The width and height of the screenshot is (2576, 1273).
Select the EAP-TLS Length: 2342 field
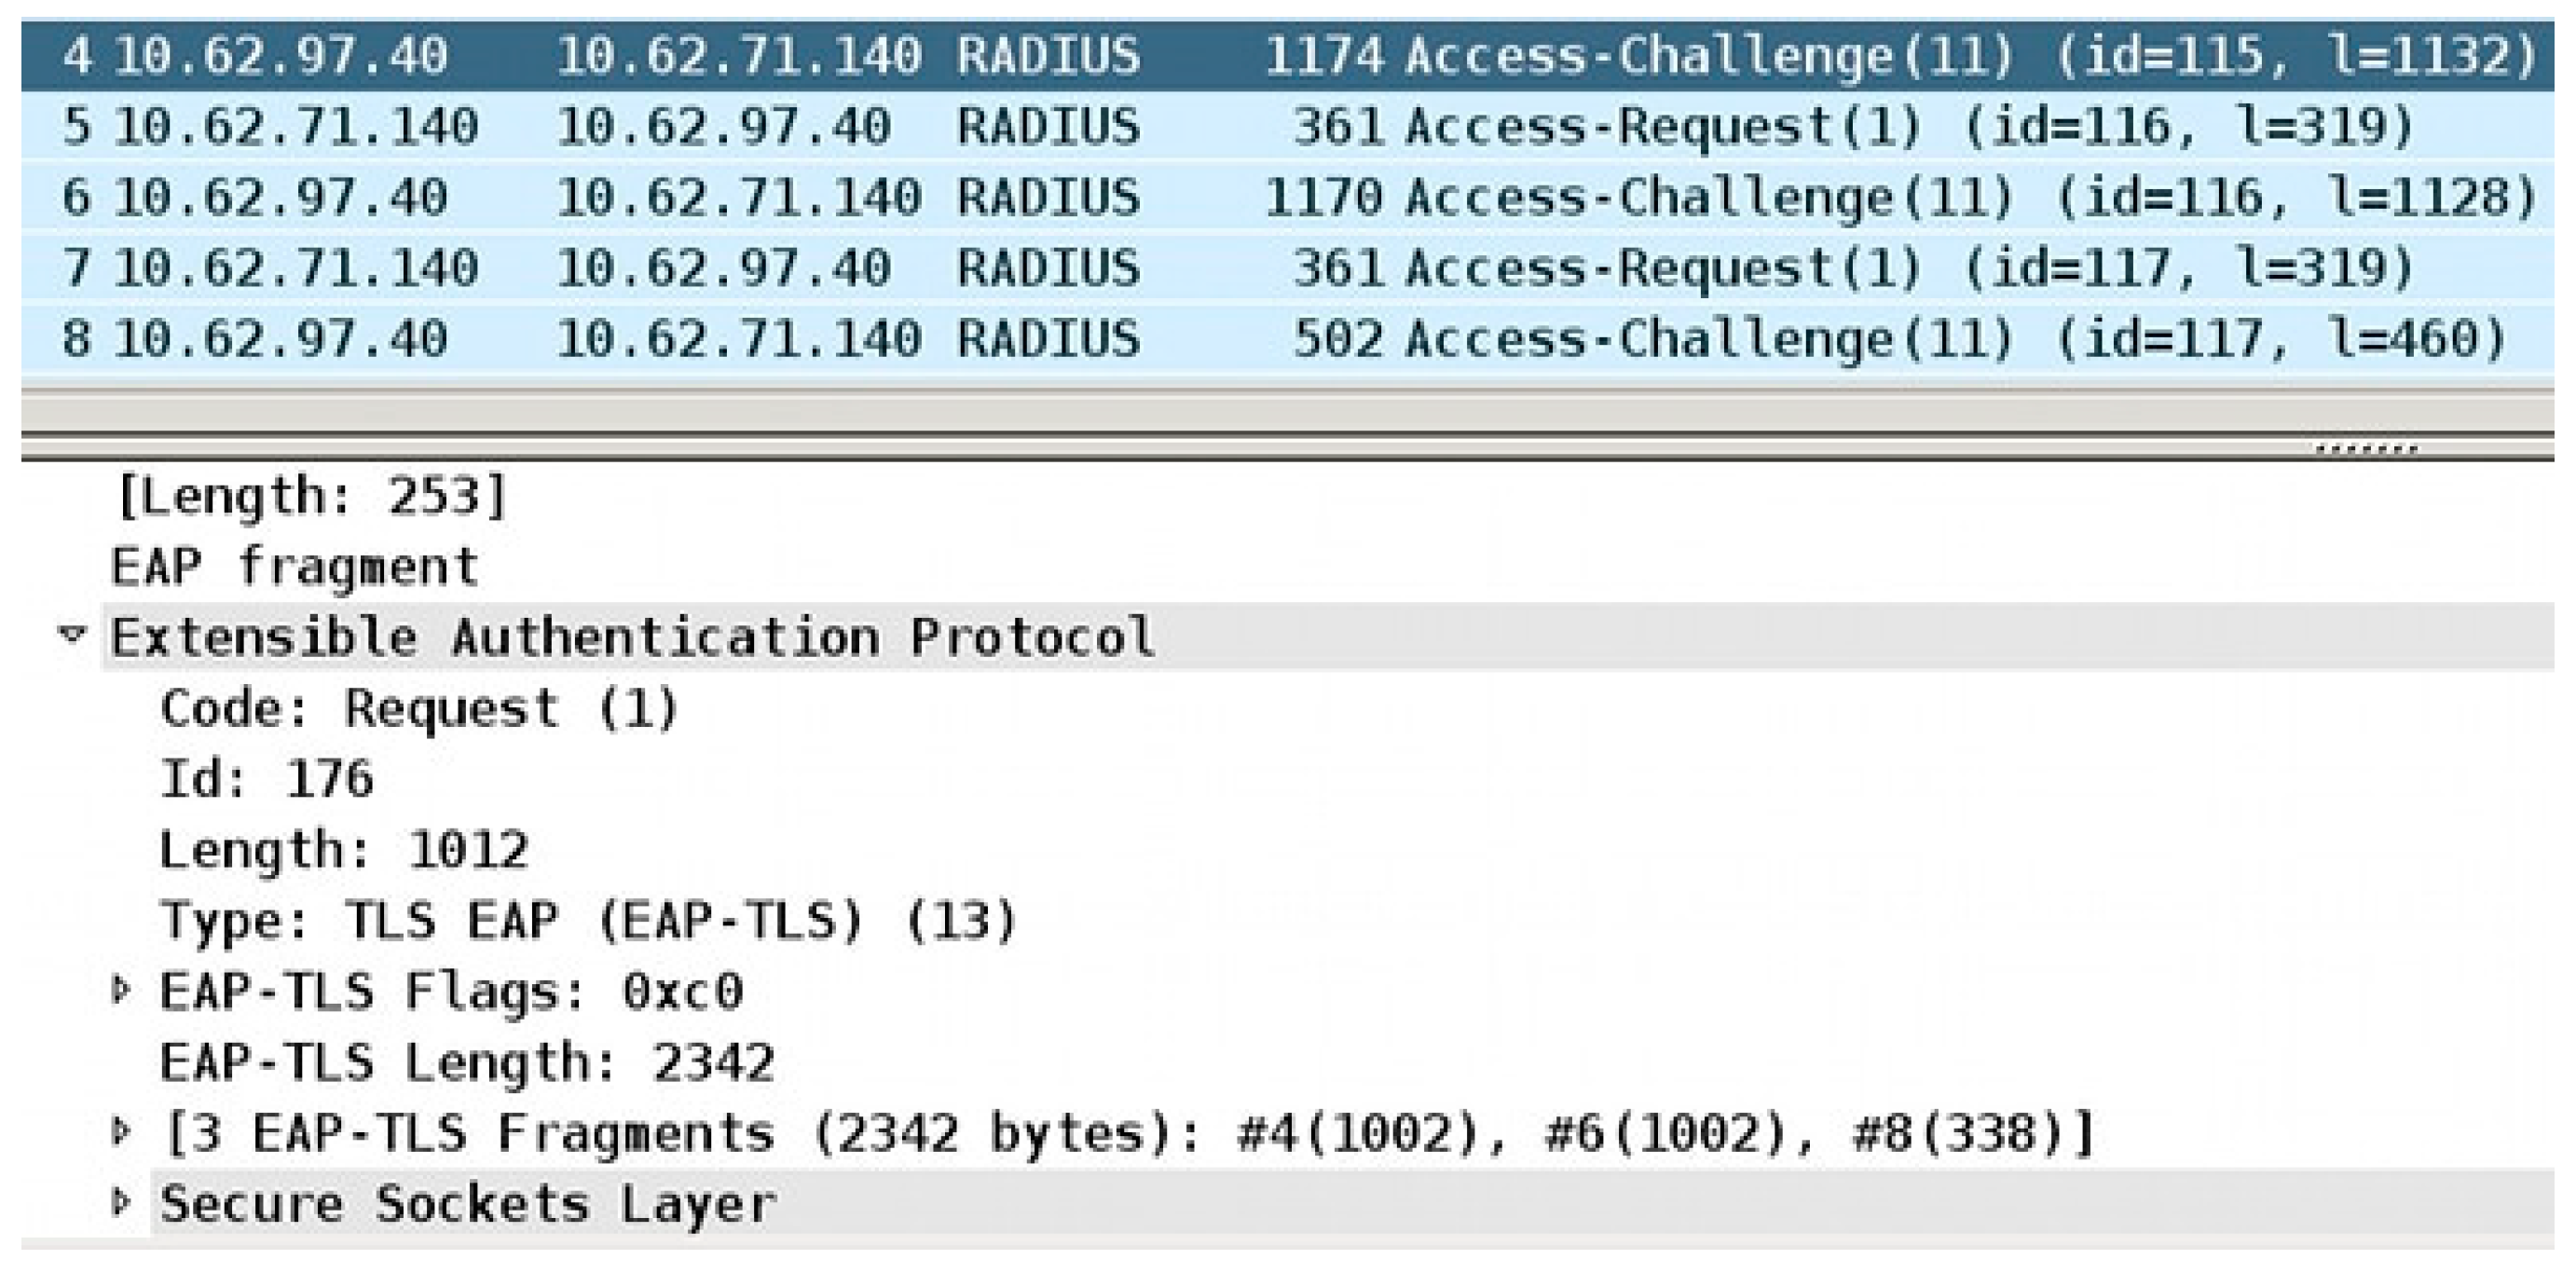(x=467, y=1063)
